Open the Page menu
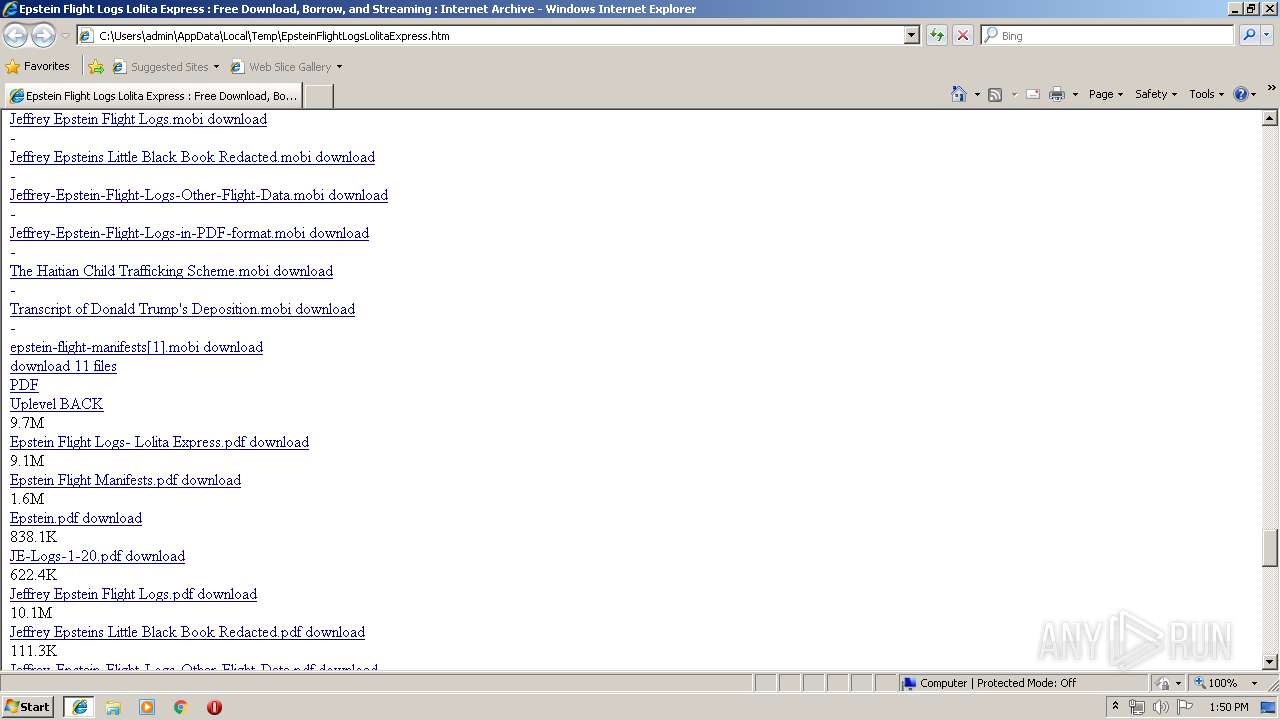The image size is (1280, 720). (1105, 94)
